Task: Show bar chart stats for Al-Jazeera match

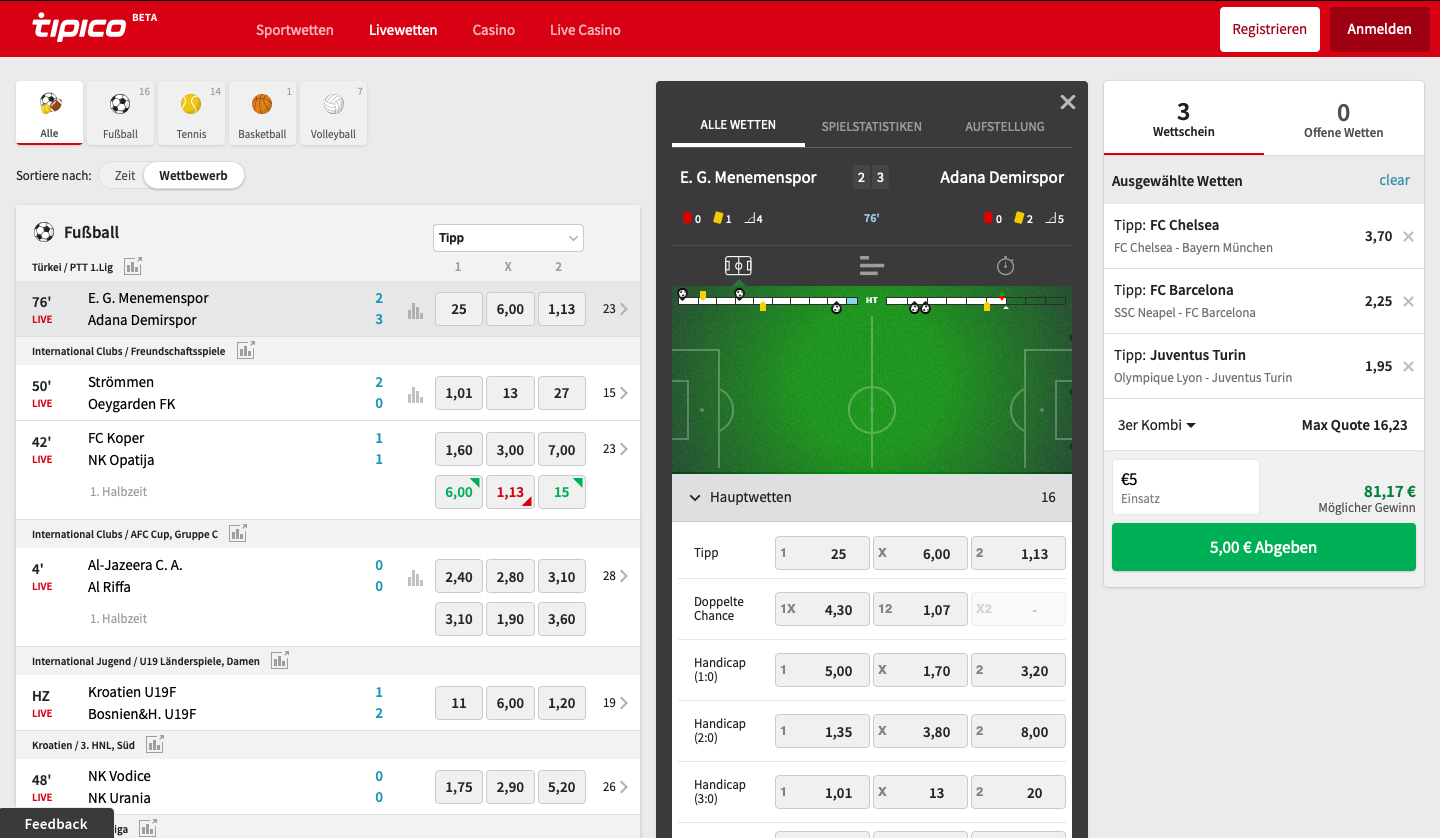Action: tap(415, 577)
